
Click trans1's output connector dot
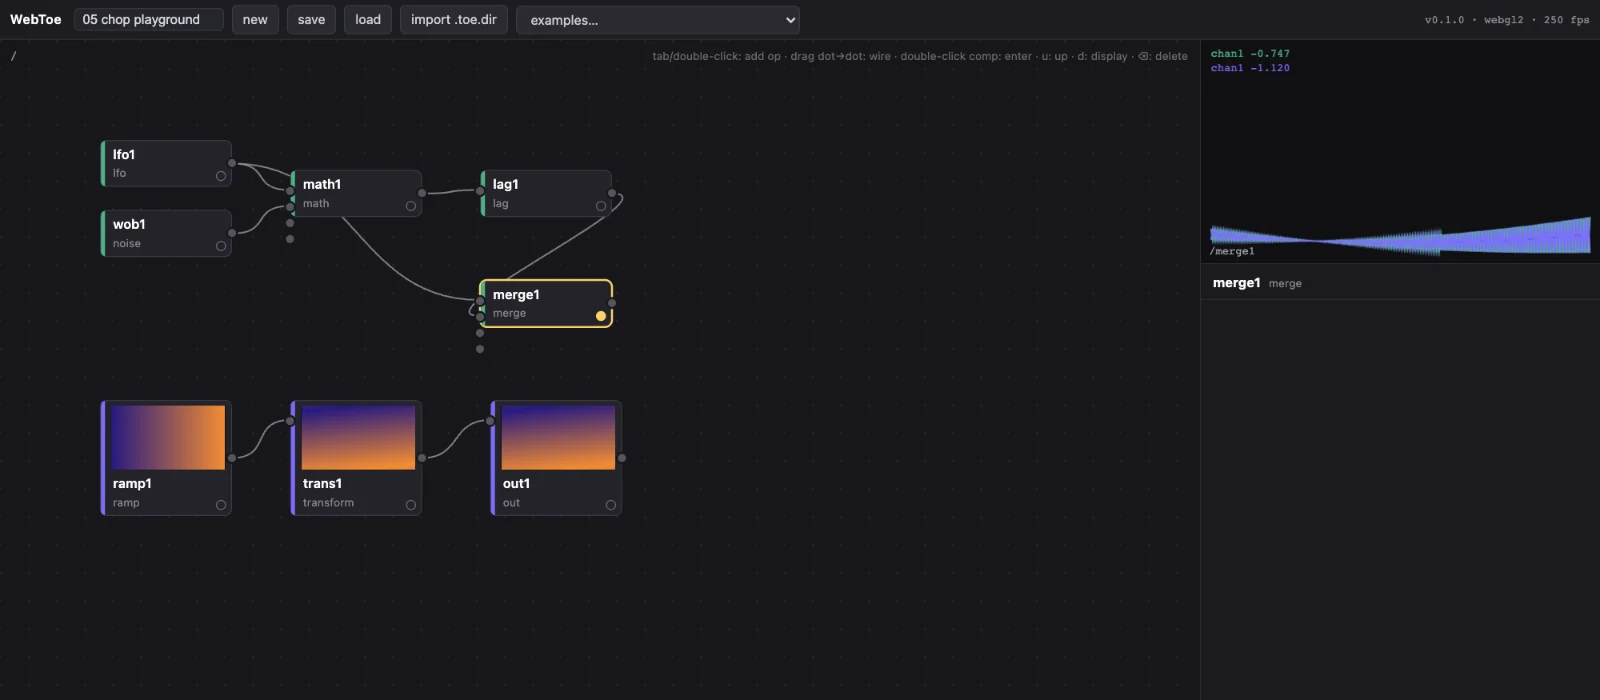pyautogui.click(x=422, y=458)
